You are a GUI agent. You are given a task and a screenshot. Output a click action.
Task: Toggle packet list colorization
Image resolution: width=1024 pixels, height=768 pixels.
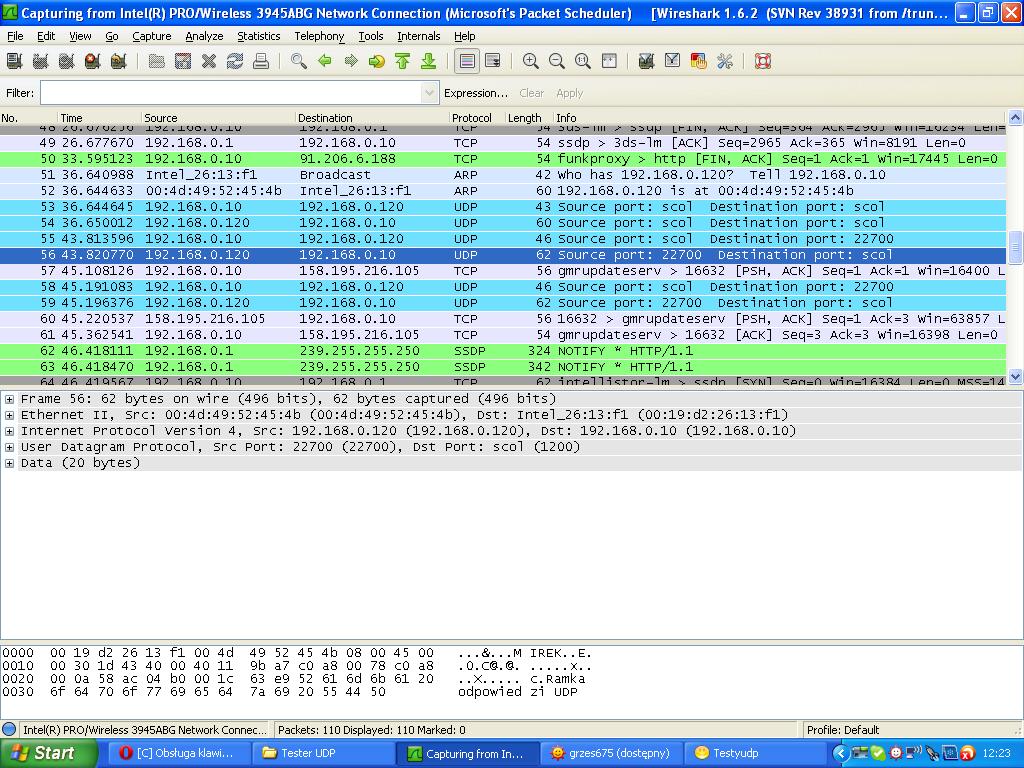tap(467, 61)
